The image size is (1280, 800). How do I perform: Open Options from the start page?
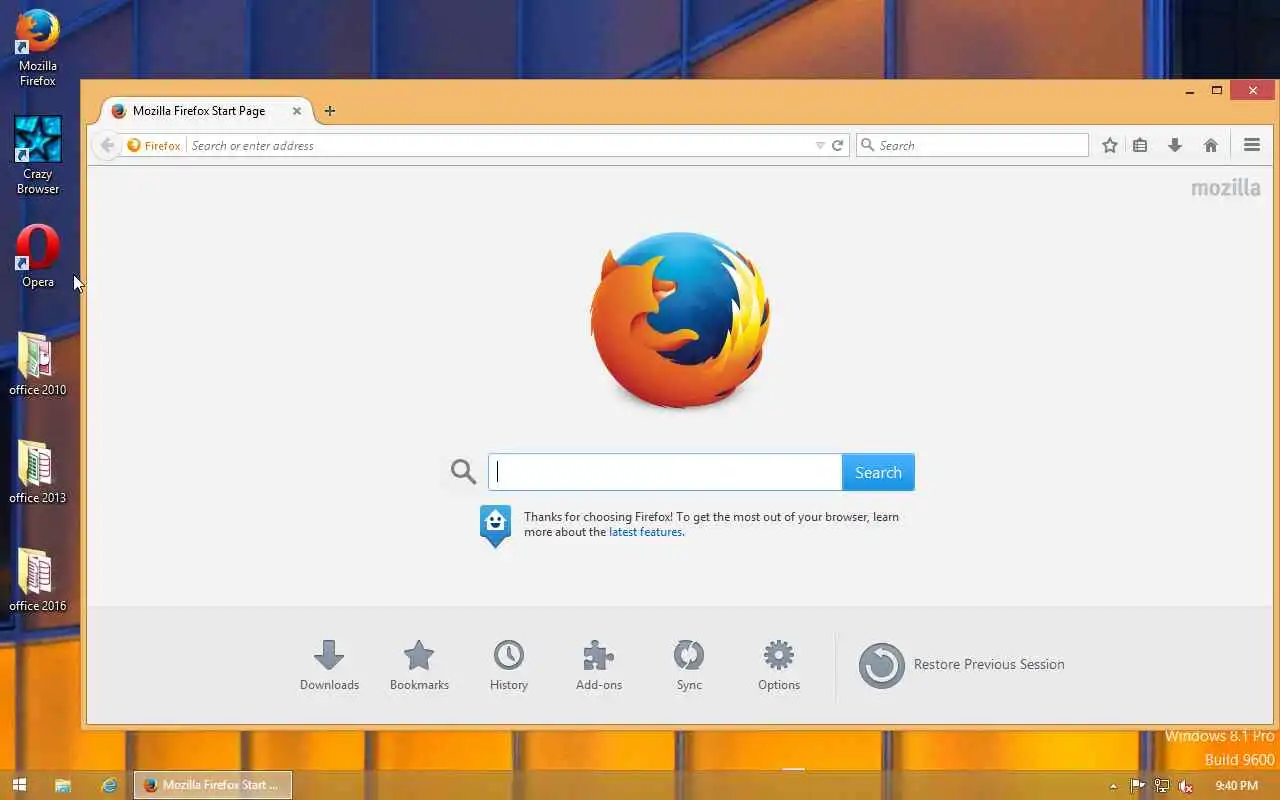(x=779, y=666)
